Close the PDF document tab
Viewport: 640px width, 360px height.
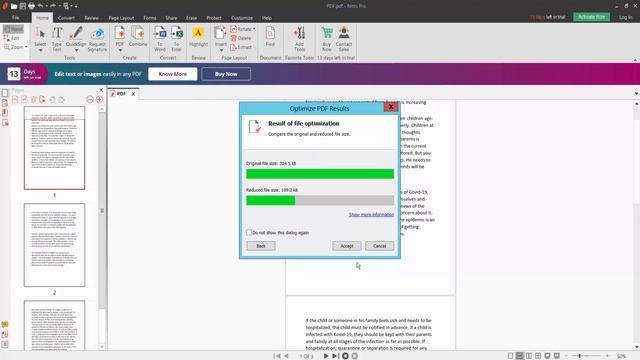pyautogui.click(x=133, y=94)
